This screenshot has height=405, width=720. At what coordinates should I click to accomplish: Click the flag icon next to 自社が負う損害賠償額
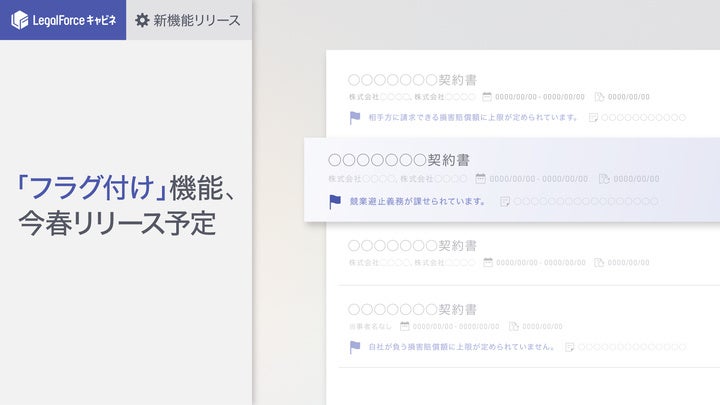[x=355, y=347]
